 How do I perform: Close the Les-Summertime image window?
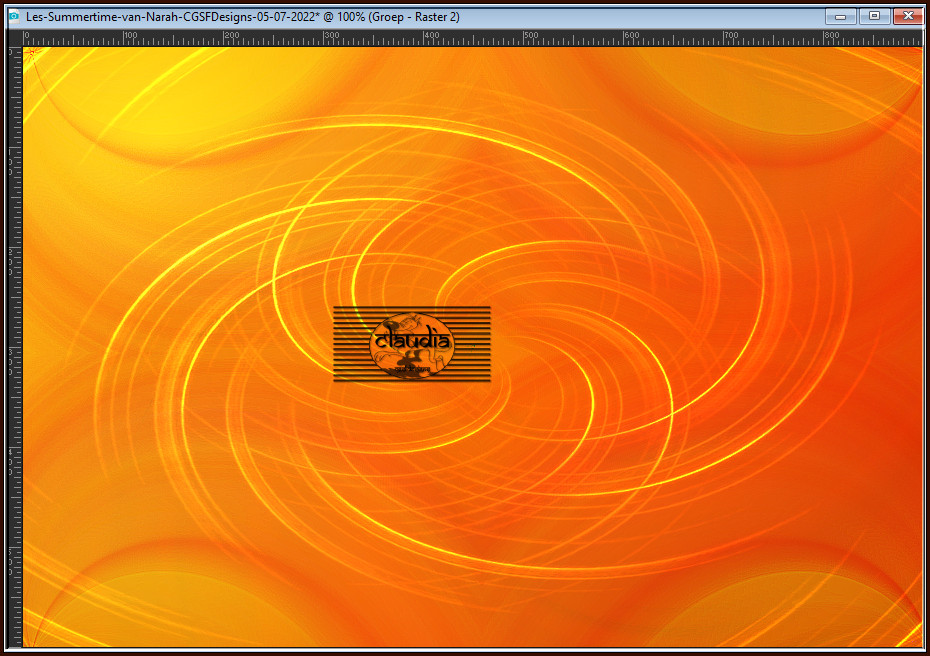[x=908, y=17]
